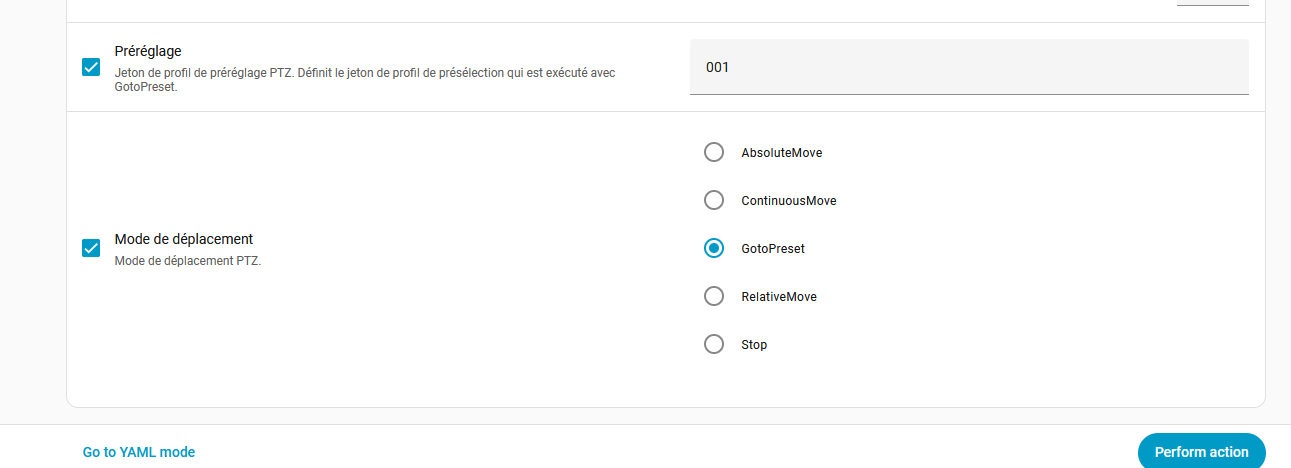Click the selected GotoPreset radio circle
Screen dimensions: 1291x468
click(714, 248)
